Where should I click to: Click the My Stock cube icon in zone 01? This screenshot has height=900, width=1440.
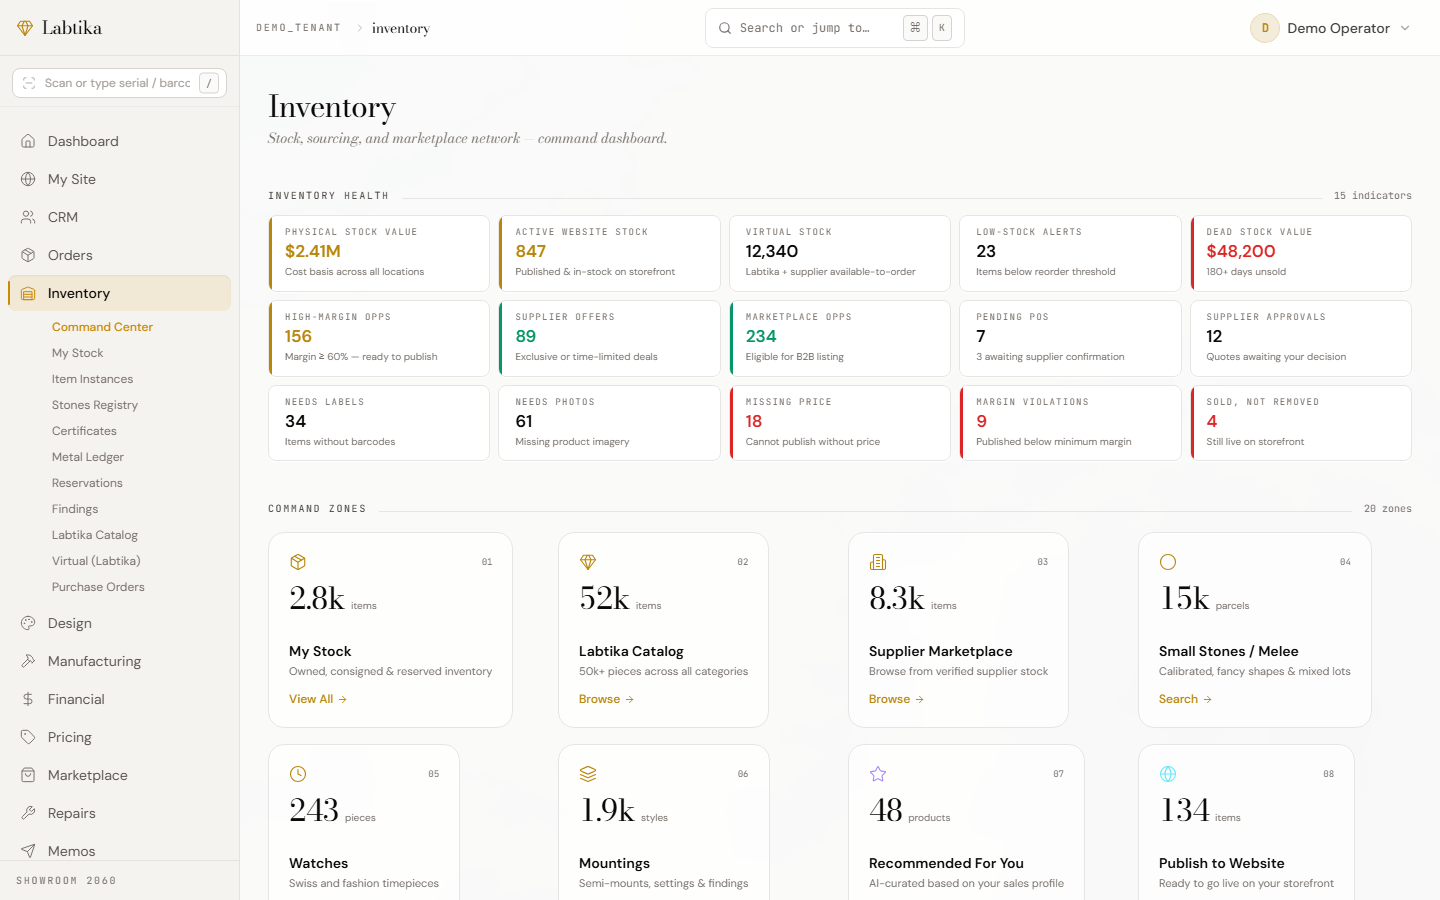pos(298,562)
